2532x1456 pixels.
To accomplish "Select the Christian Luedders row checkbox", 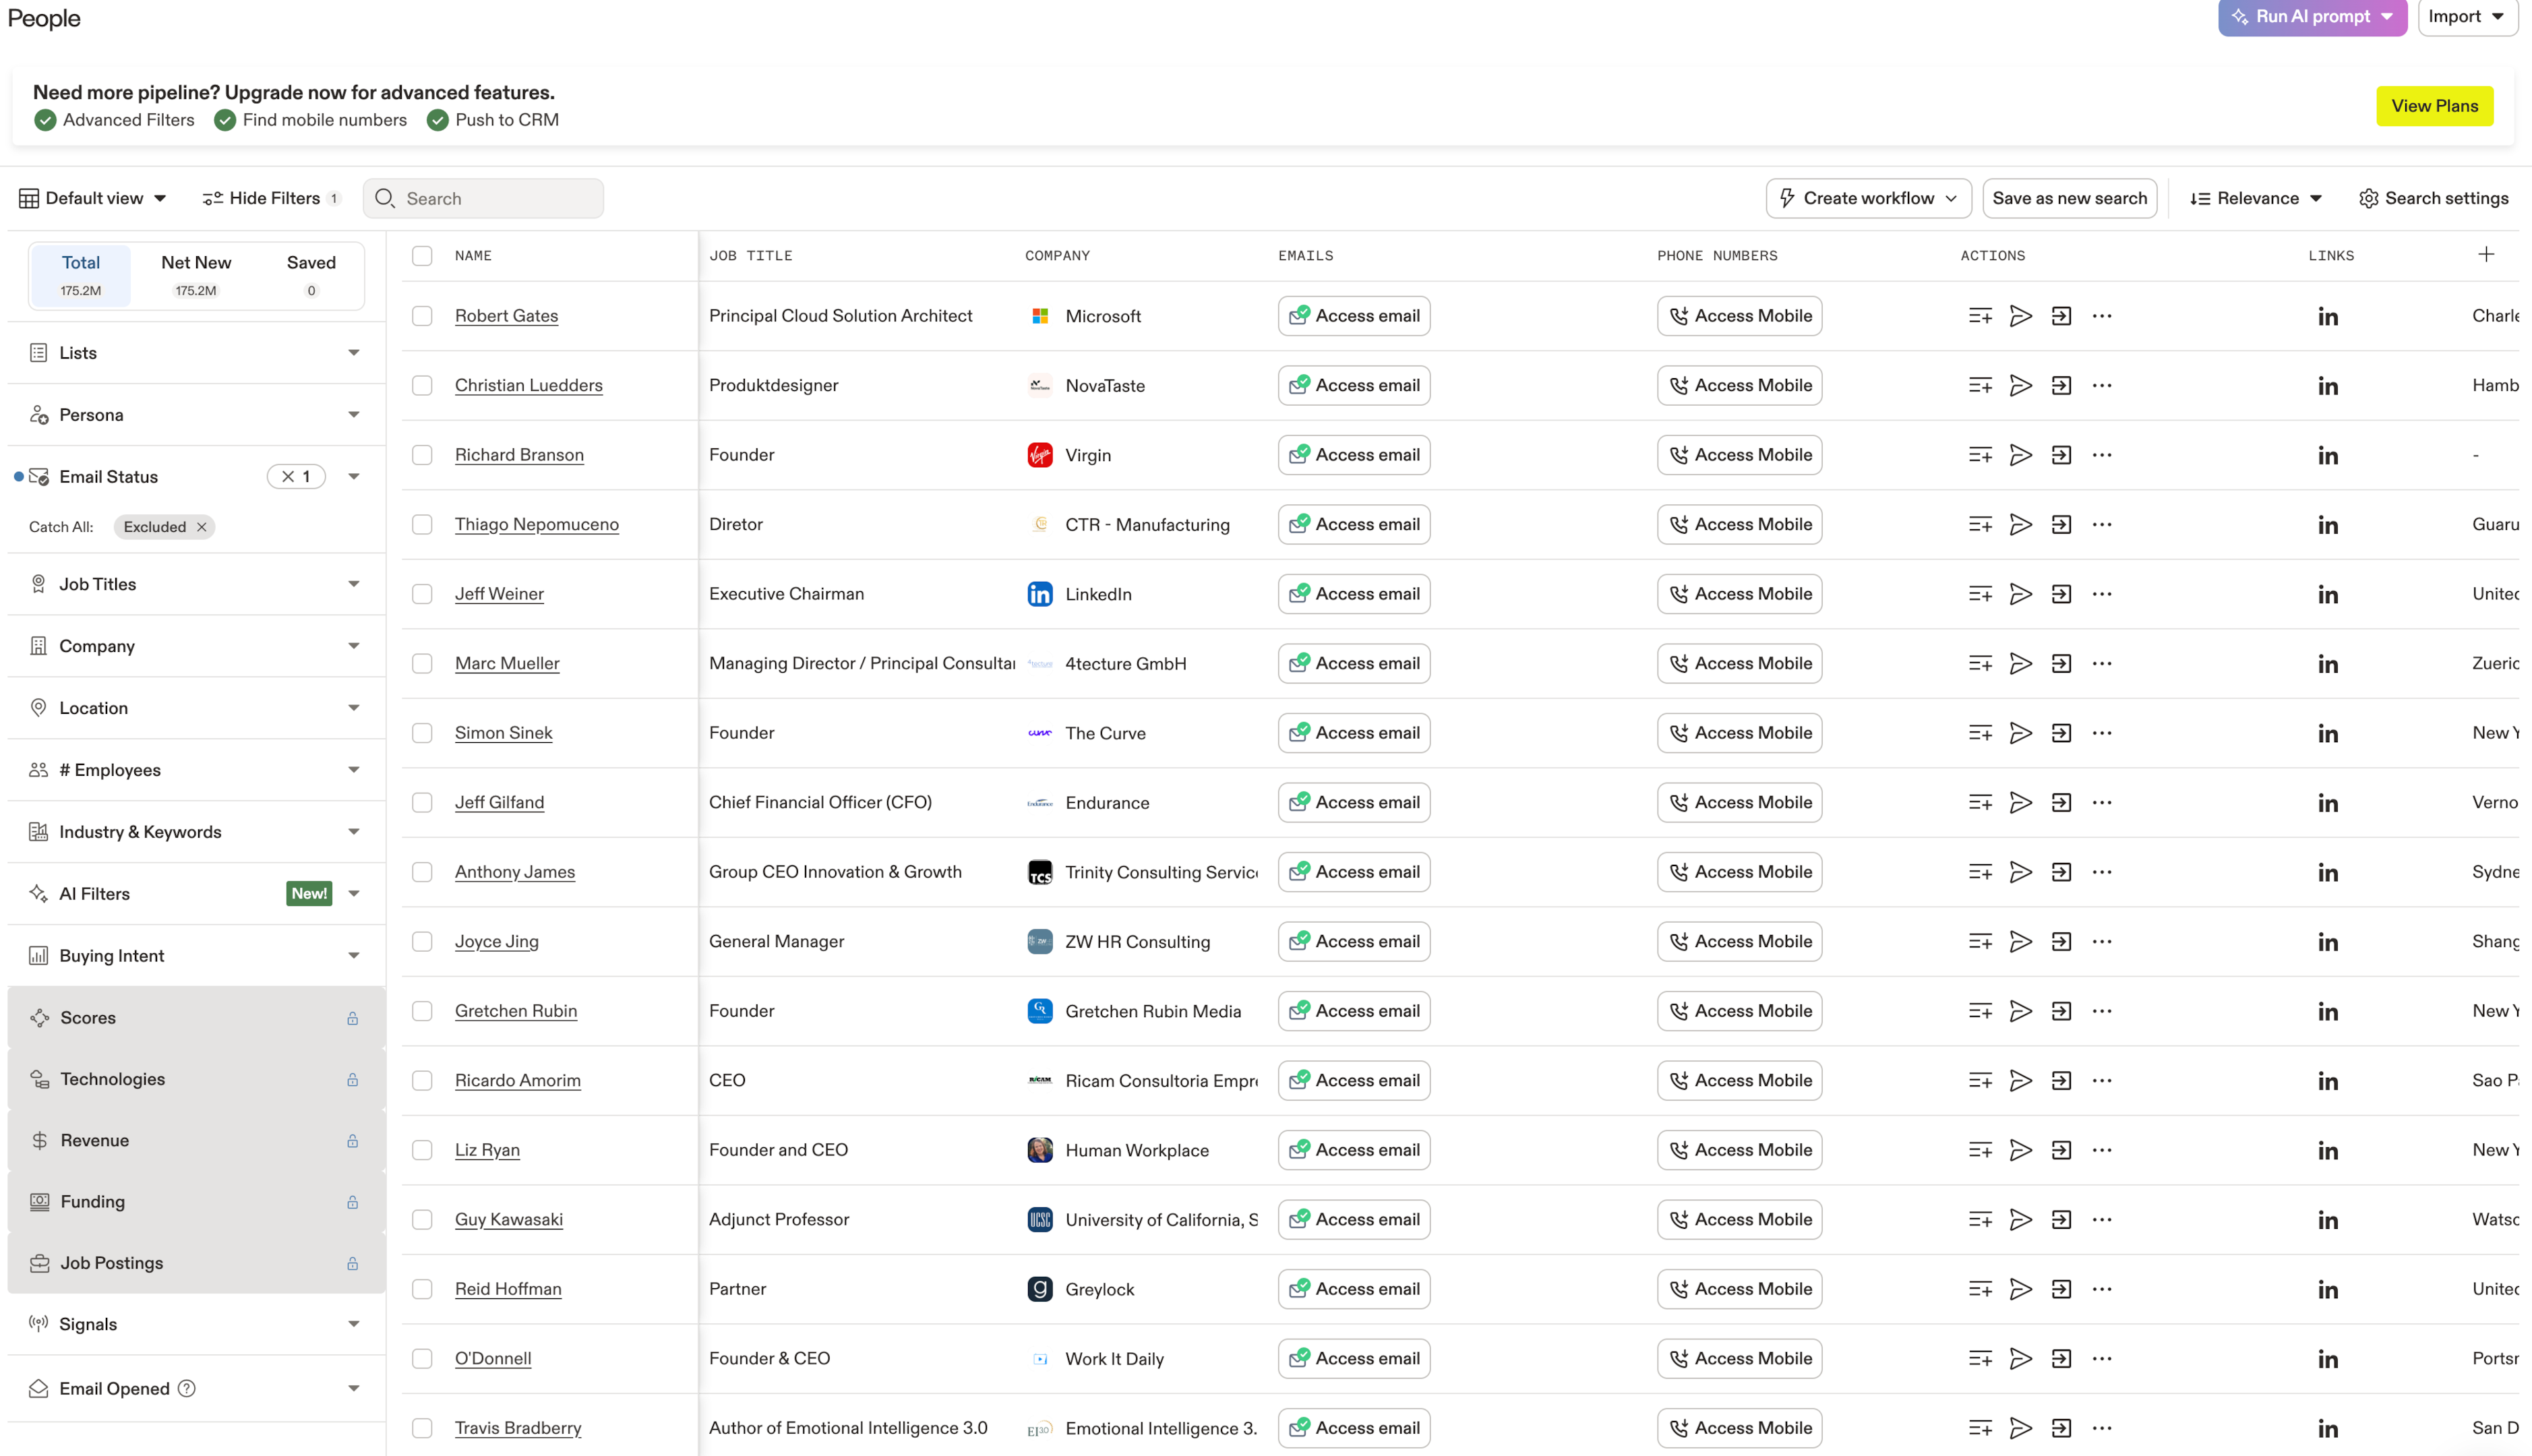I will (x=422, y=386).
